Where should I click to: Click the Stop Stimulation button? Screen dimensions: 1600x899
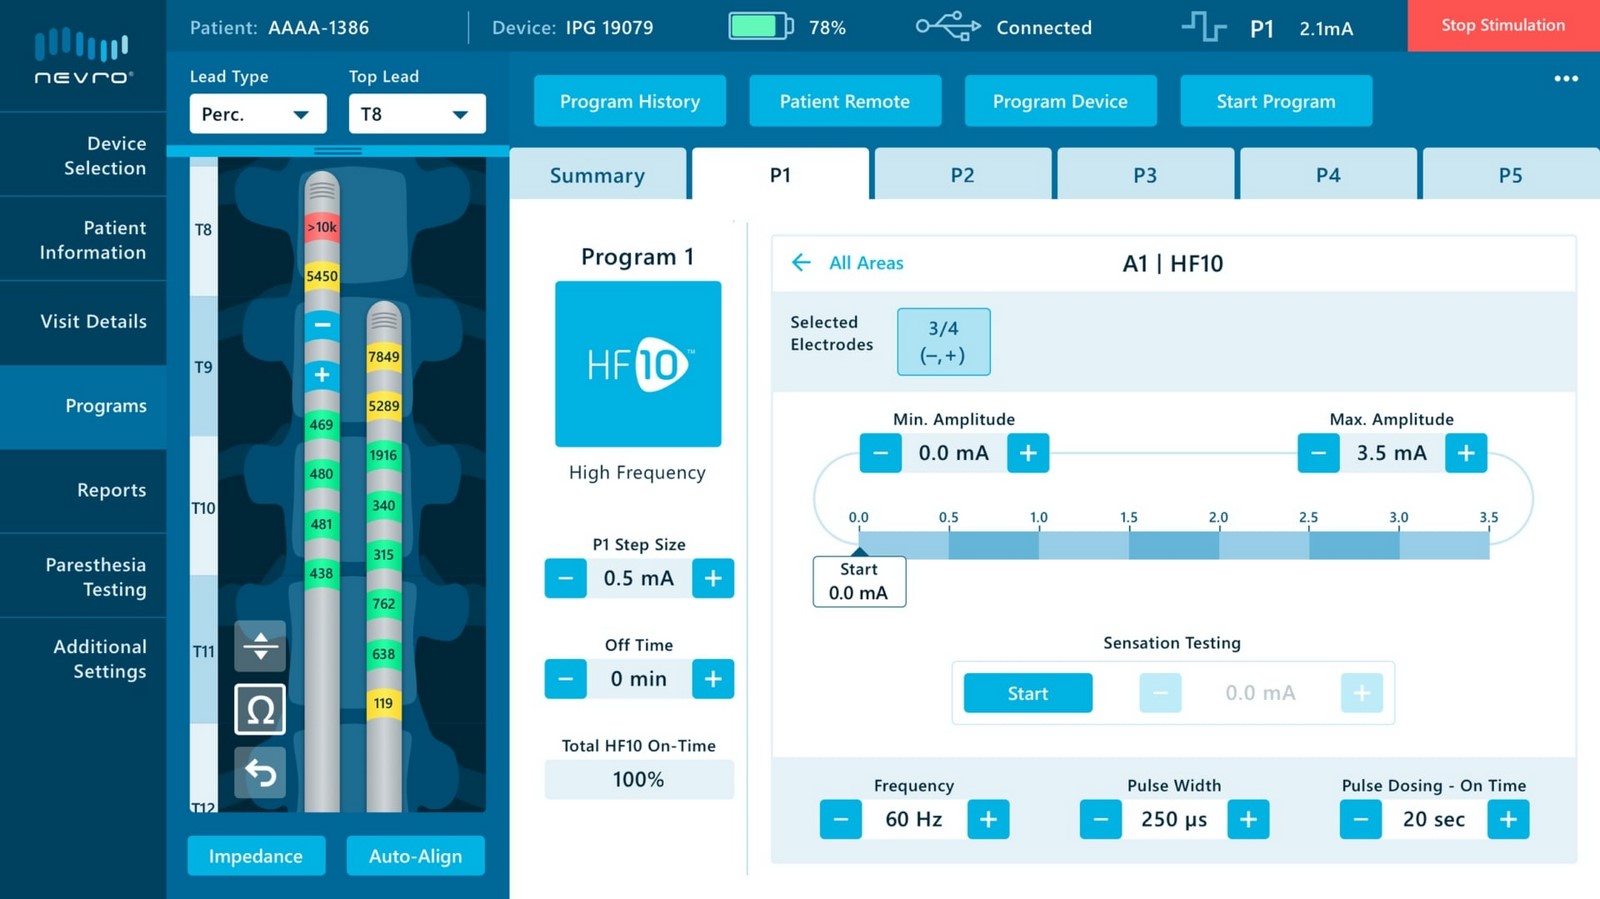pos(1504,25)
